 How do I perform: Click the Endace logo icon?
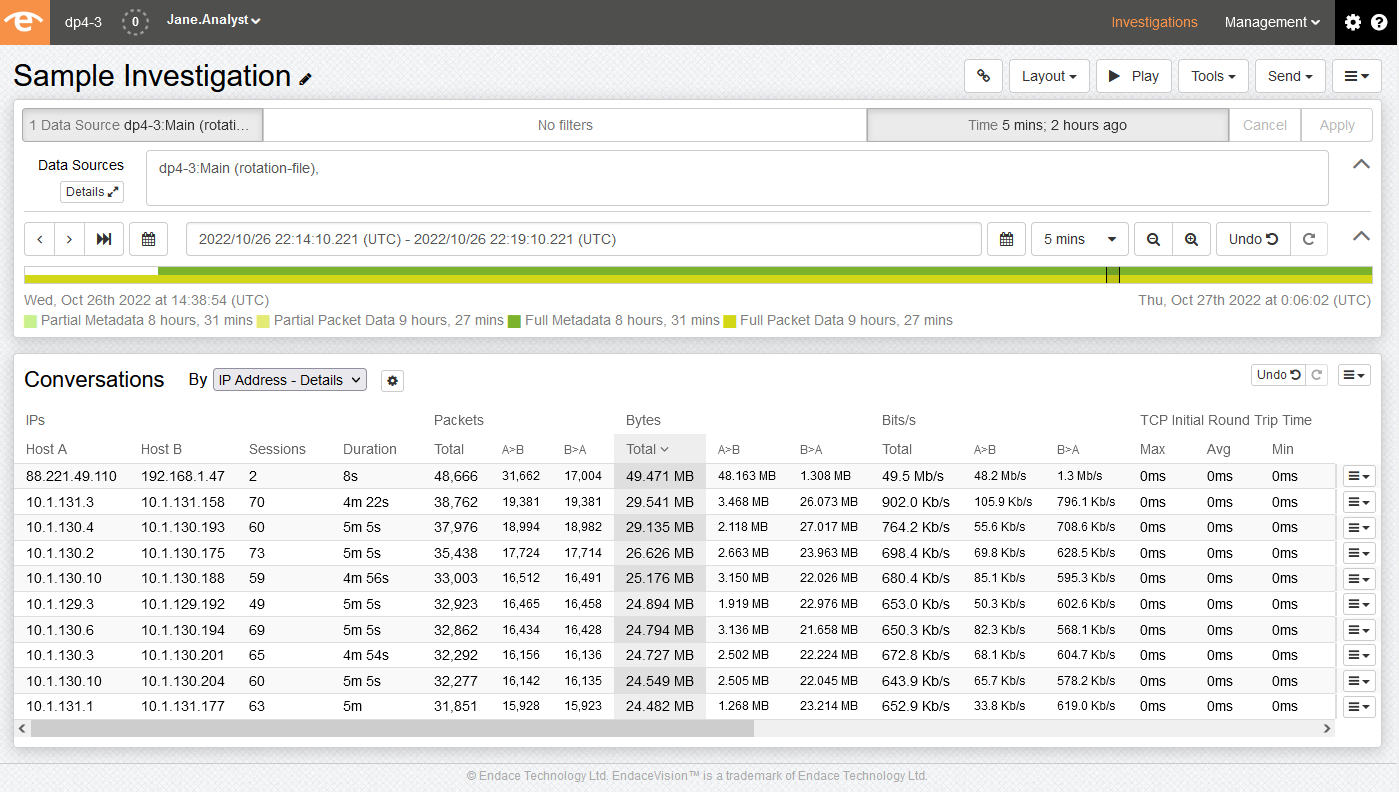(25, 22)
